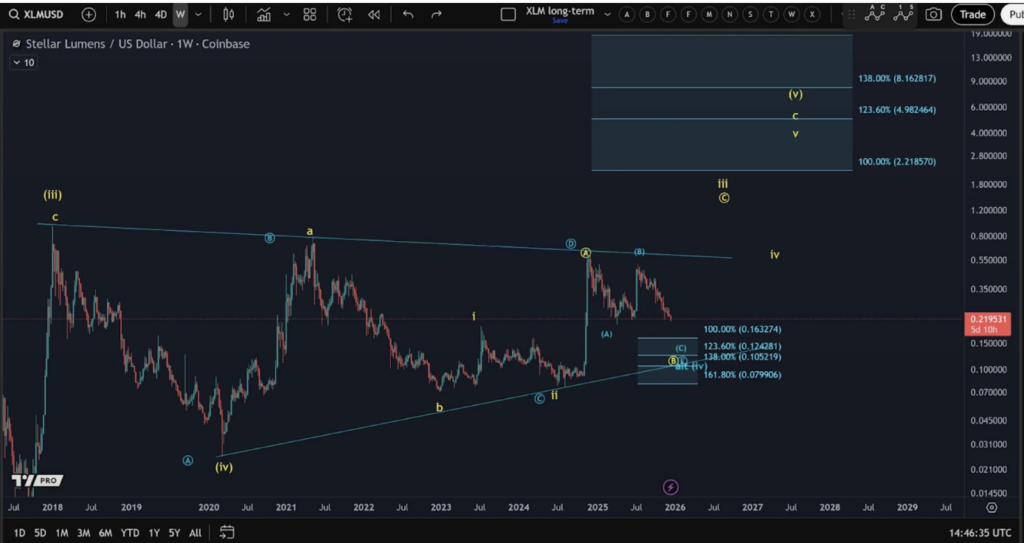Select the yellow (iv) wave label near 2020

224,467
